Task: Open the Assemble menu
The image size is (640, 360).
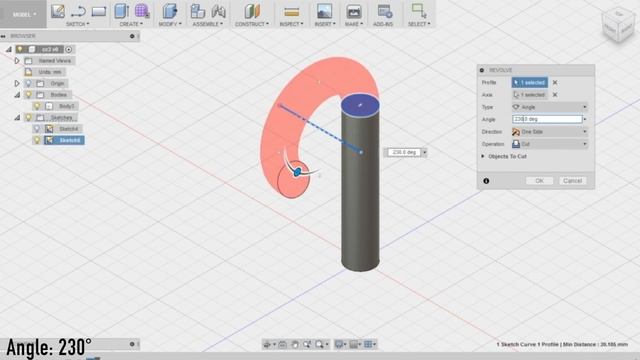Action: (208, 24)
